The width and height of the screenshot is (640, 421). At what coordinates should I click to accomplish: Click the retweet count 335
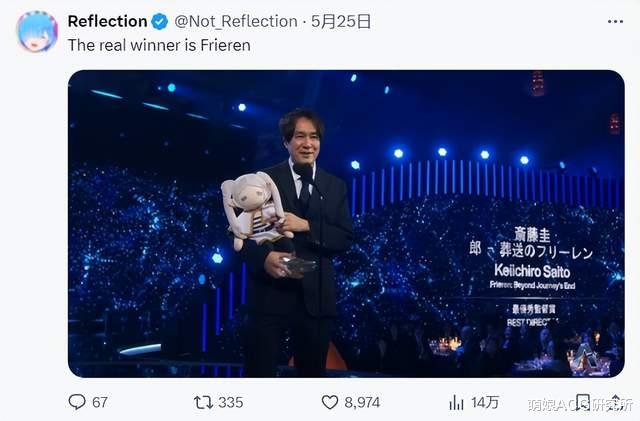click(x=230, y=402)
